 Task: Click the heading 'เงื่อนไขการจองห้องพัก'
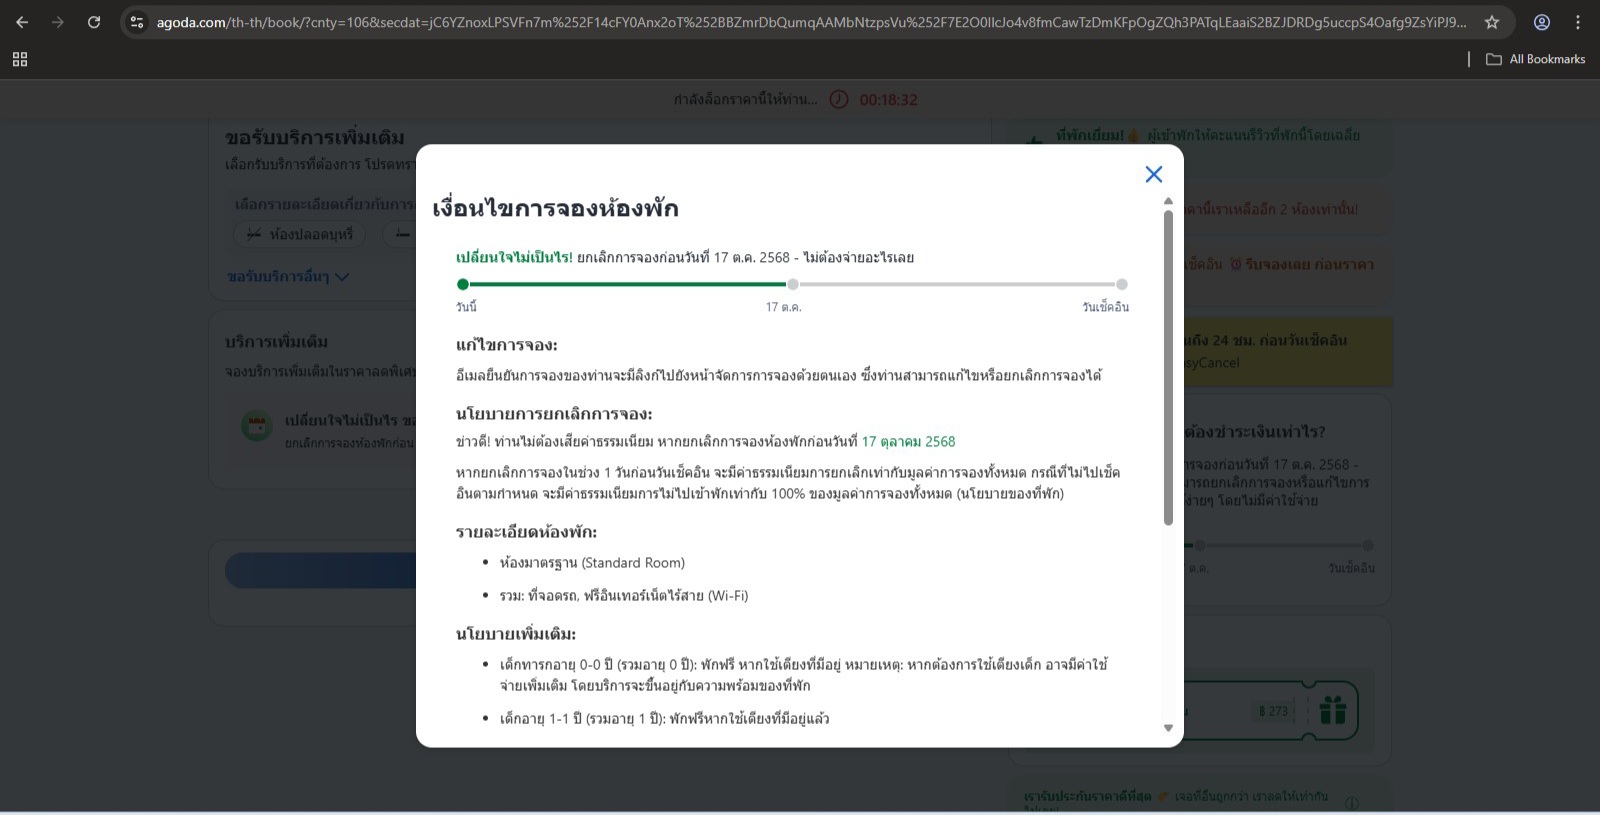click(x=555, y=208)
